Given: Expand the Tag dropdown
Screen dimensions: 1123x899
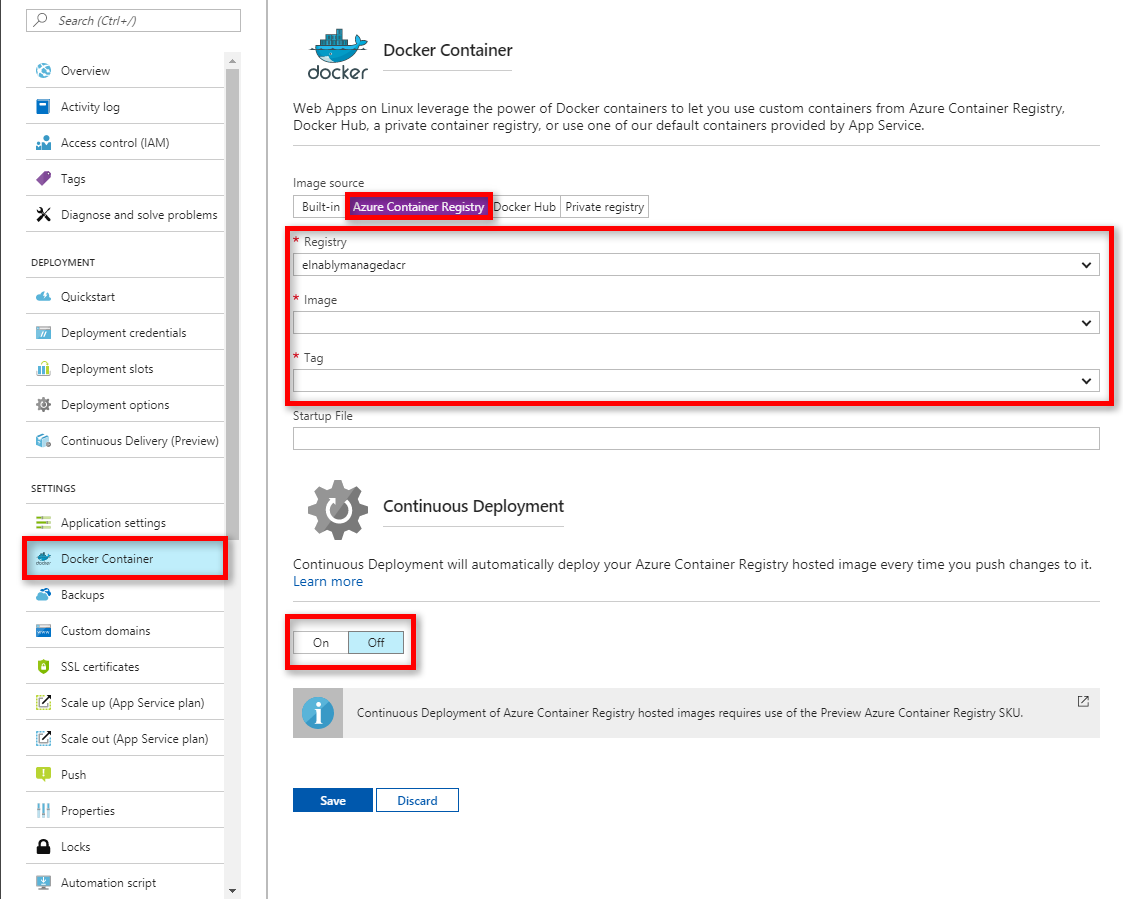Looking at the screenshot, I should click(696, 381).
